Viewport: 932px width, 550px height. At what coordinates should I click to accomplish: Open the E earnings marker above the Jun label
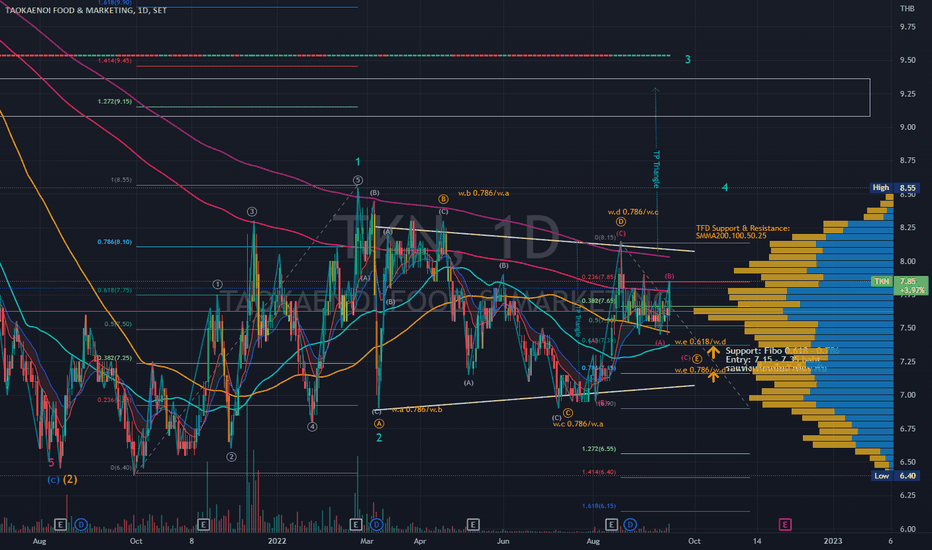coord(473,524)
